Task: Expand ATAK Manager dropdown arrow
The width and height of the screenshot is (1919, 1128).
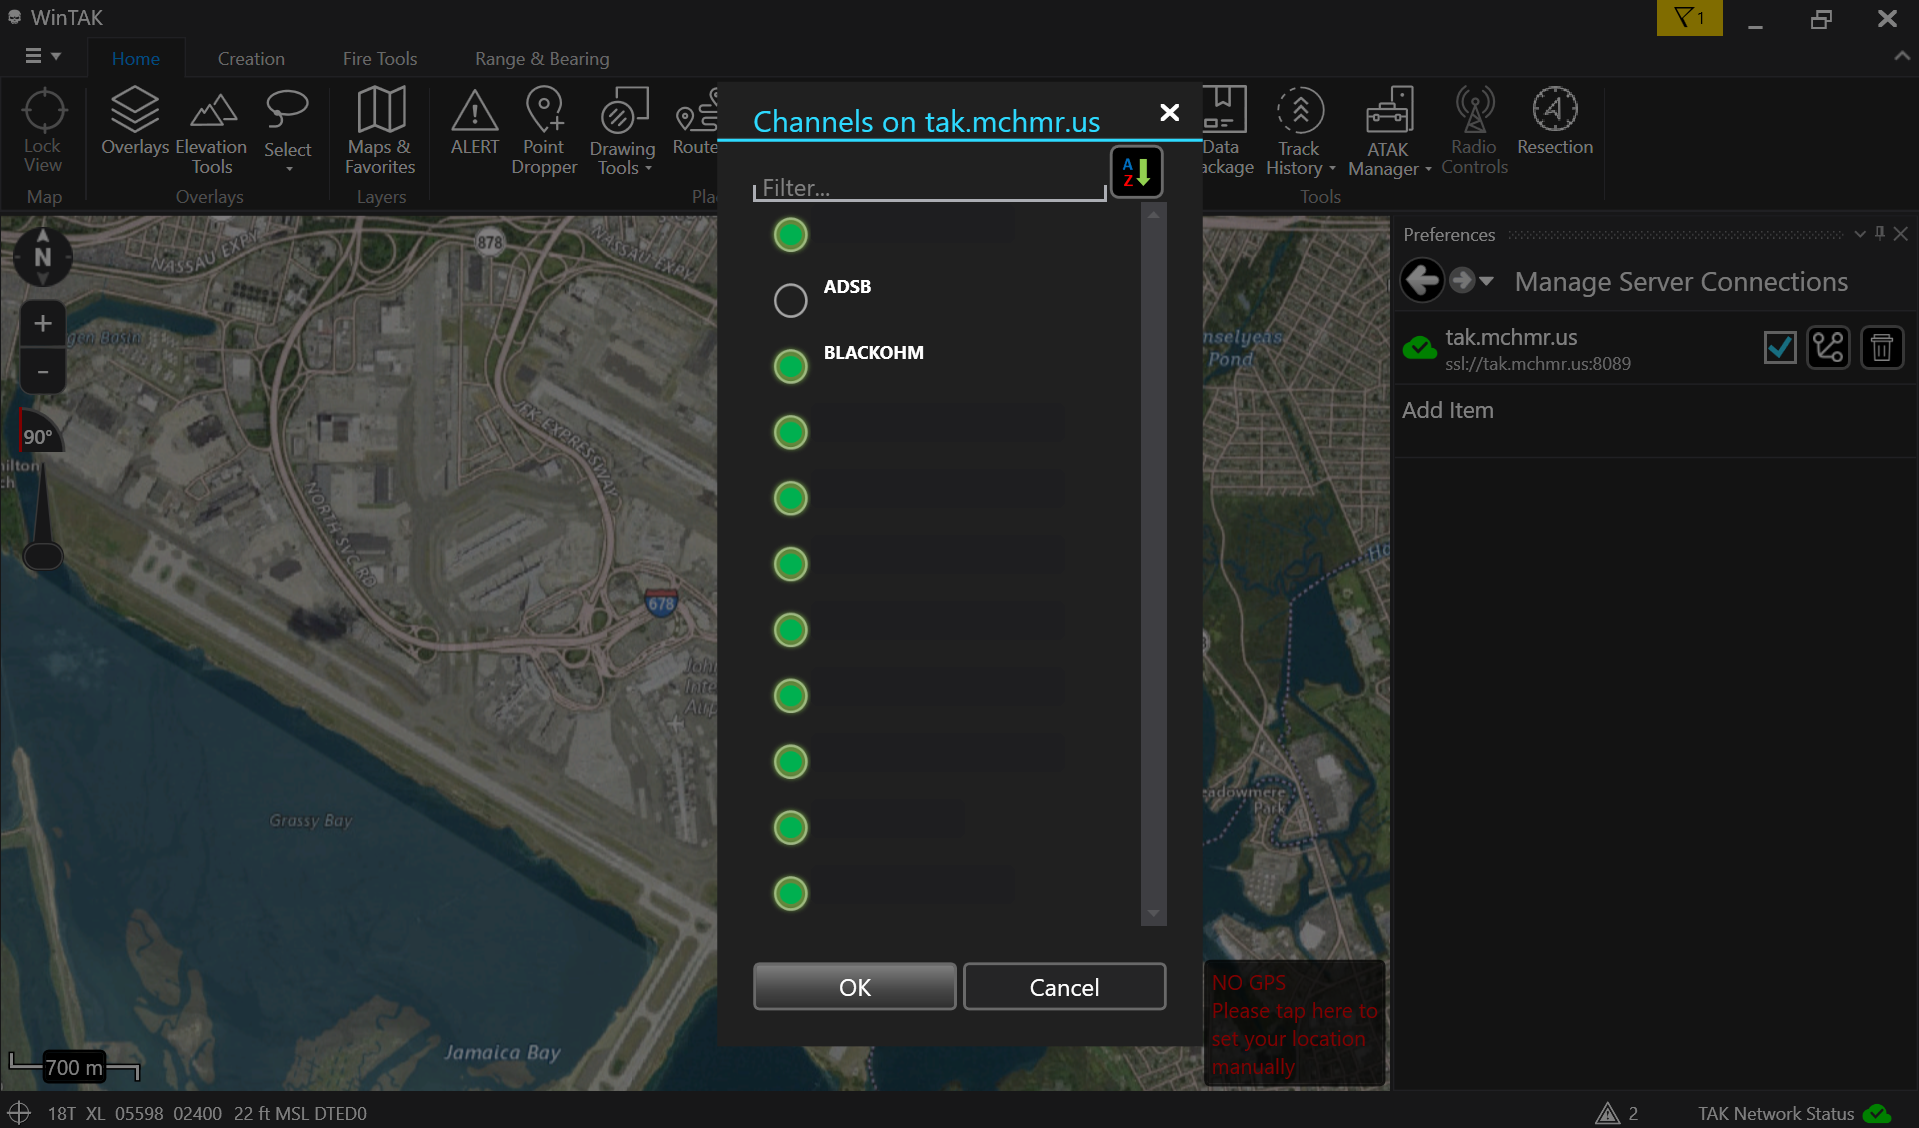Action: pos(1428,170)
